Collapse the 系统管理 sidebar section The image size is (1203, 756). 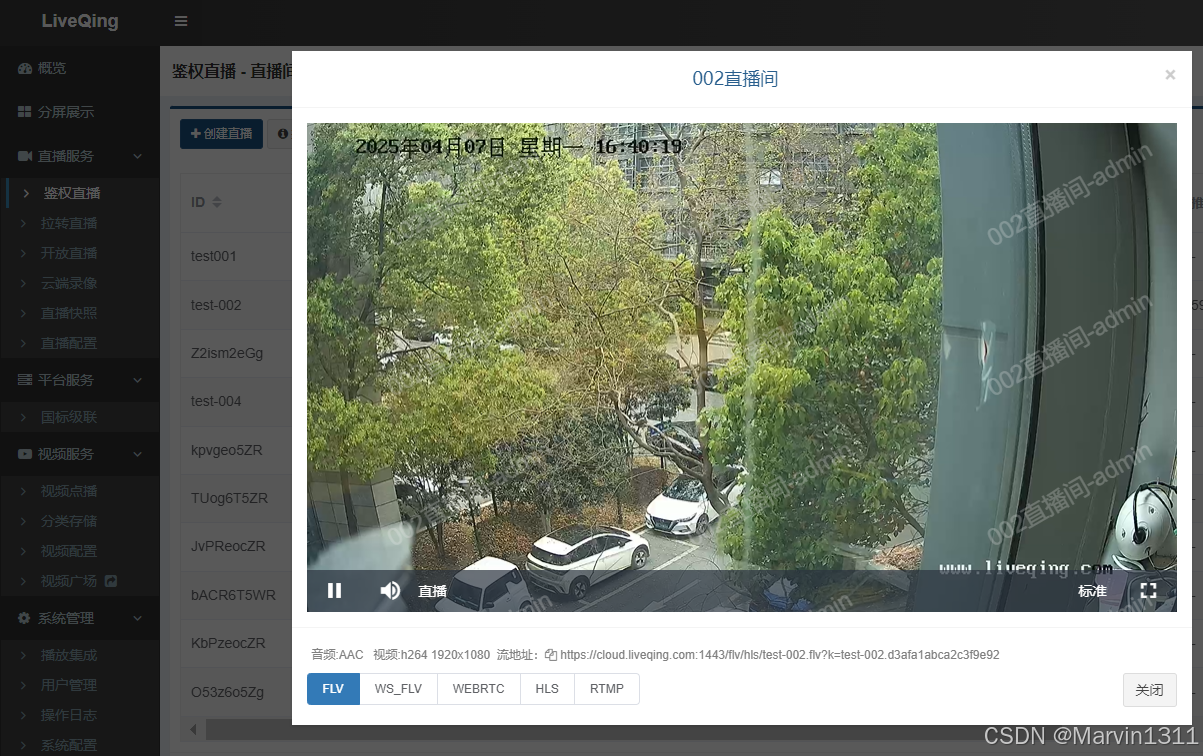[80, 618]
